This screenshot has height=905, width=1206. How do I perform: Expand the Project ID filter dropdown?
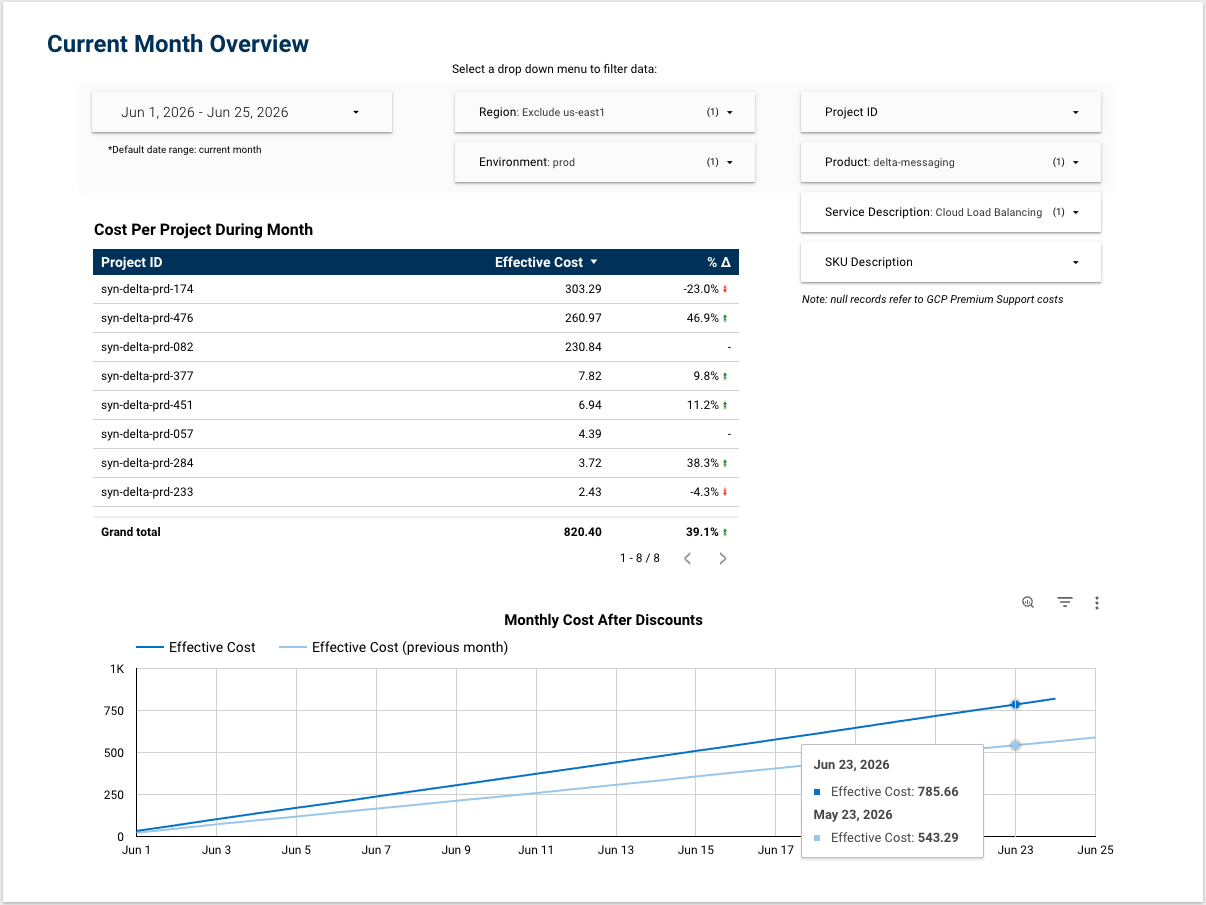(951, 112)
